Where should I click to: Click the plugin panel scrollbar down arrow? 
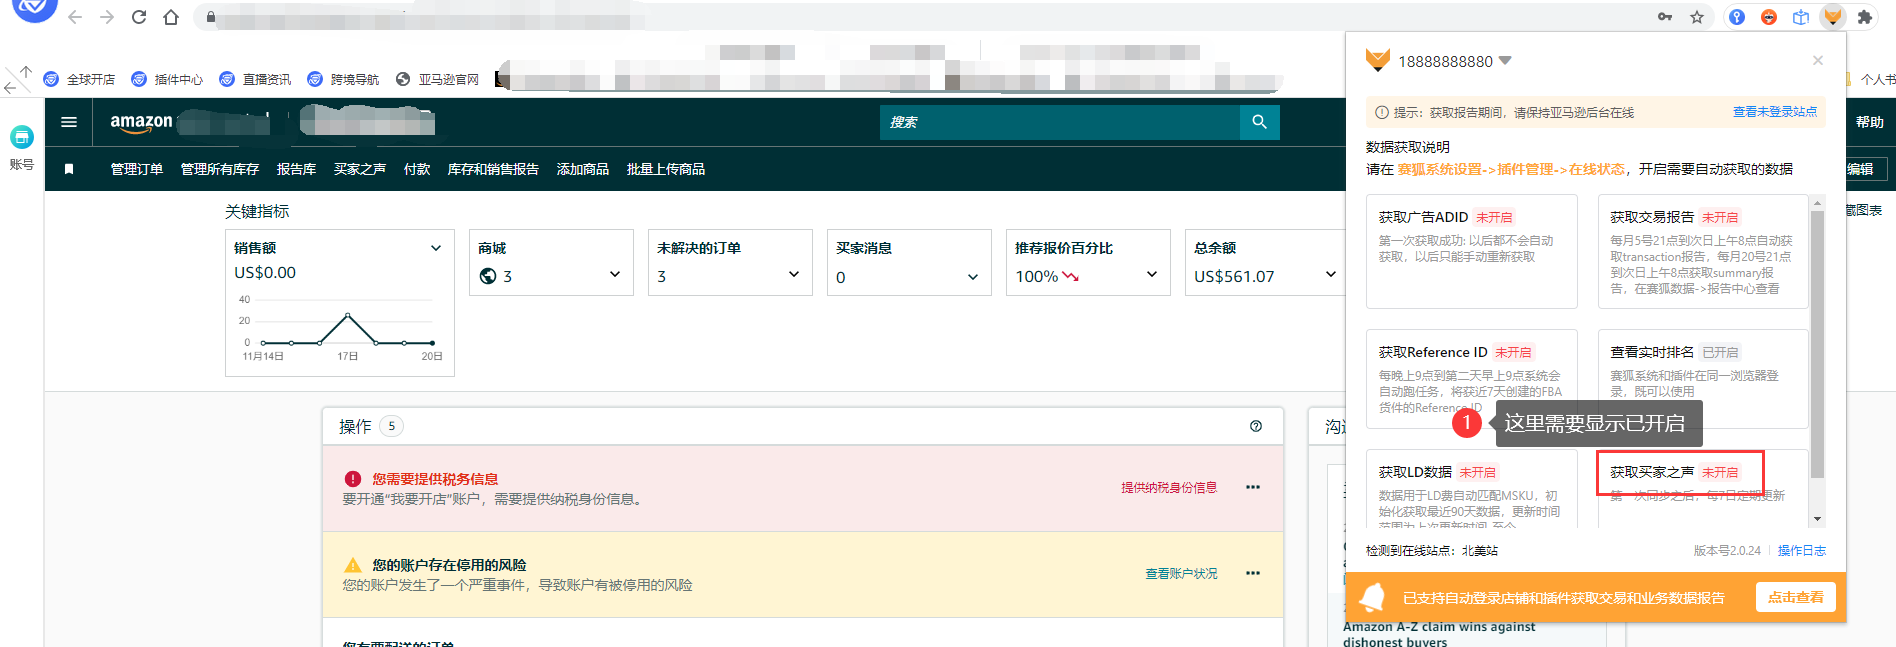pyautogui.click(x=1818, y=519)
